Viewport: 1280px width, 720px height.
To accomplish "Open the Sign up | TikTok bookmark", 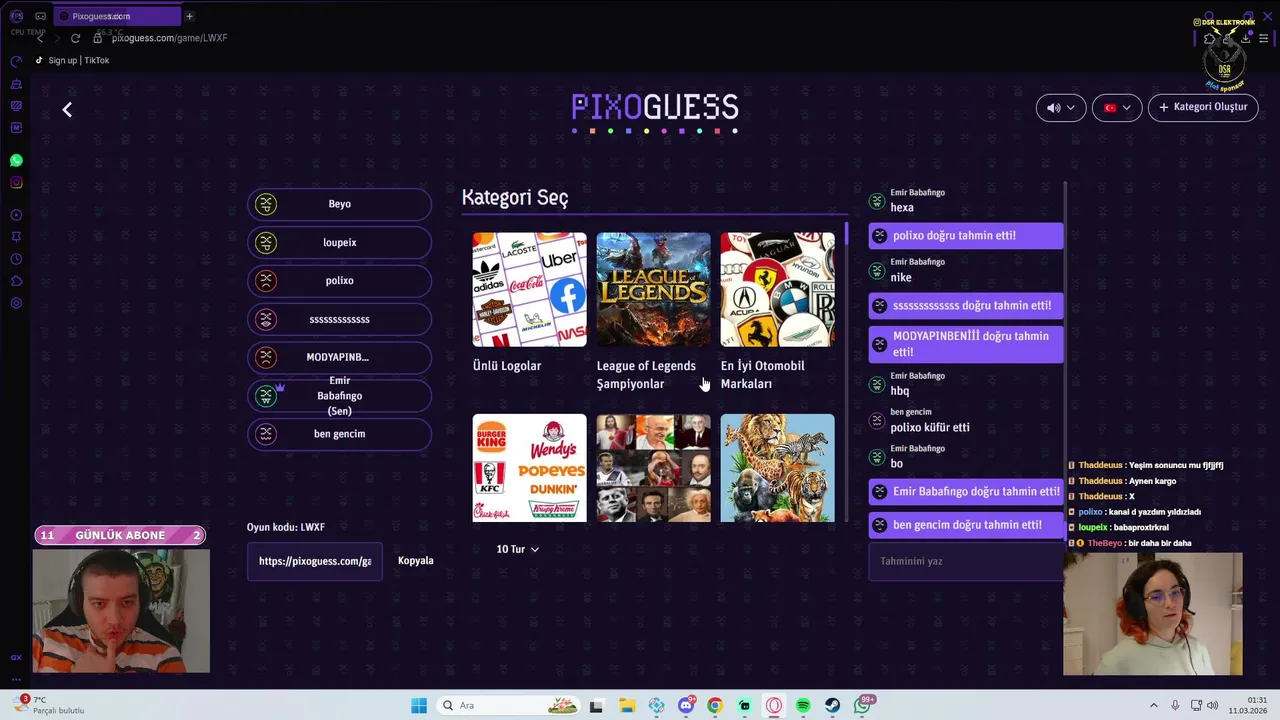I will pos(72,60).
